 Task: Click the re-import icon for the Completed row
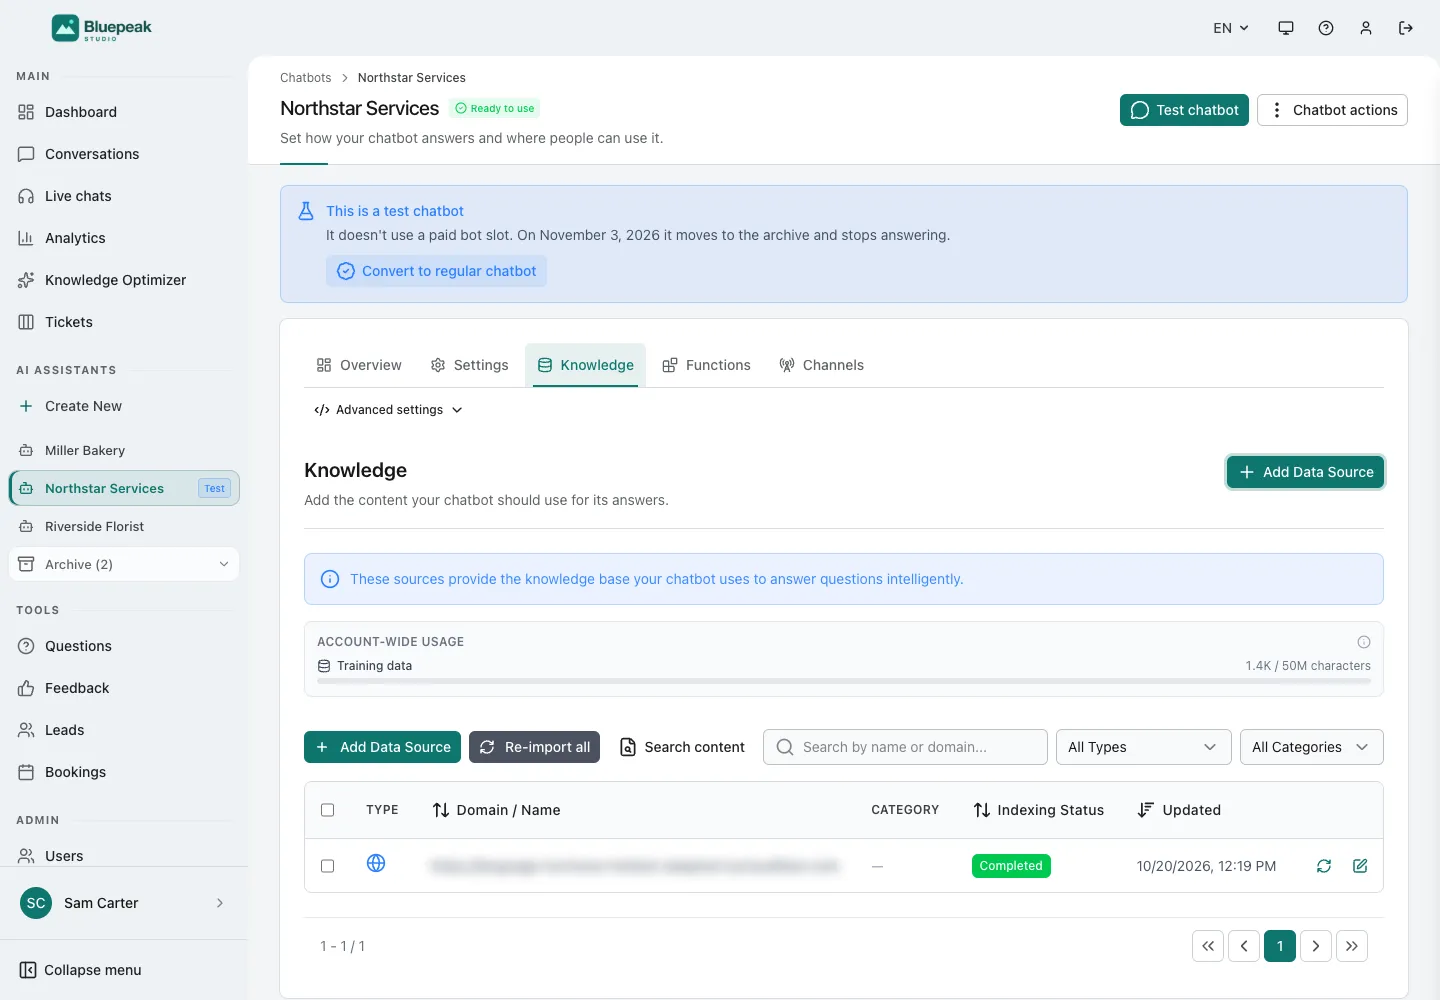[x=1324, y=866]
